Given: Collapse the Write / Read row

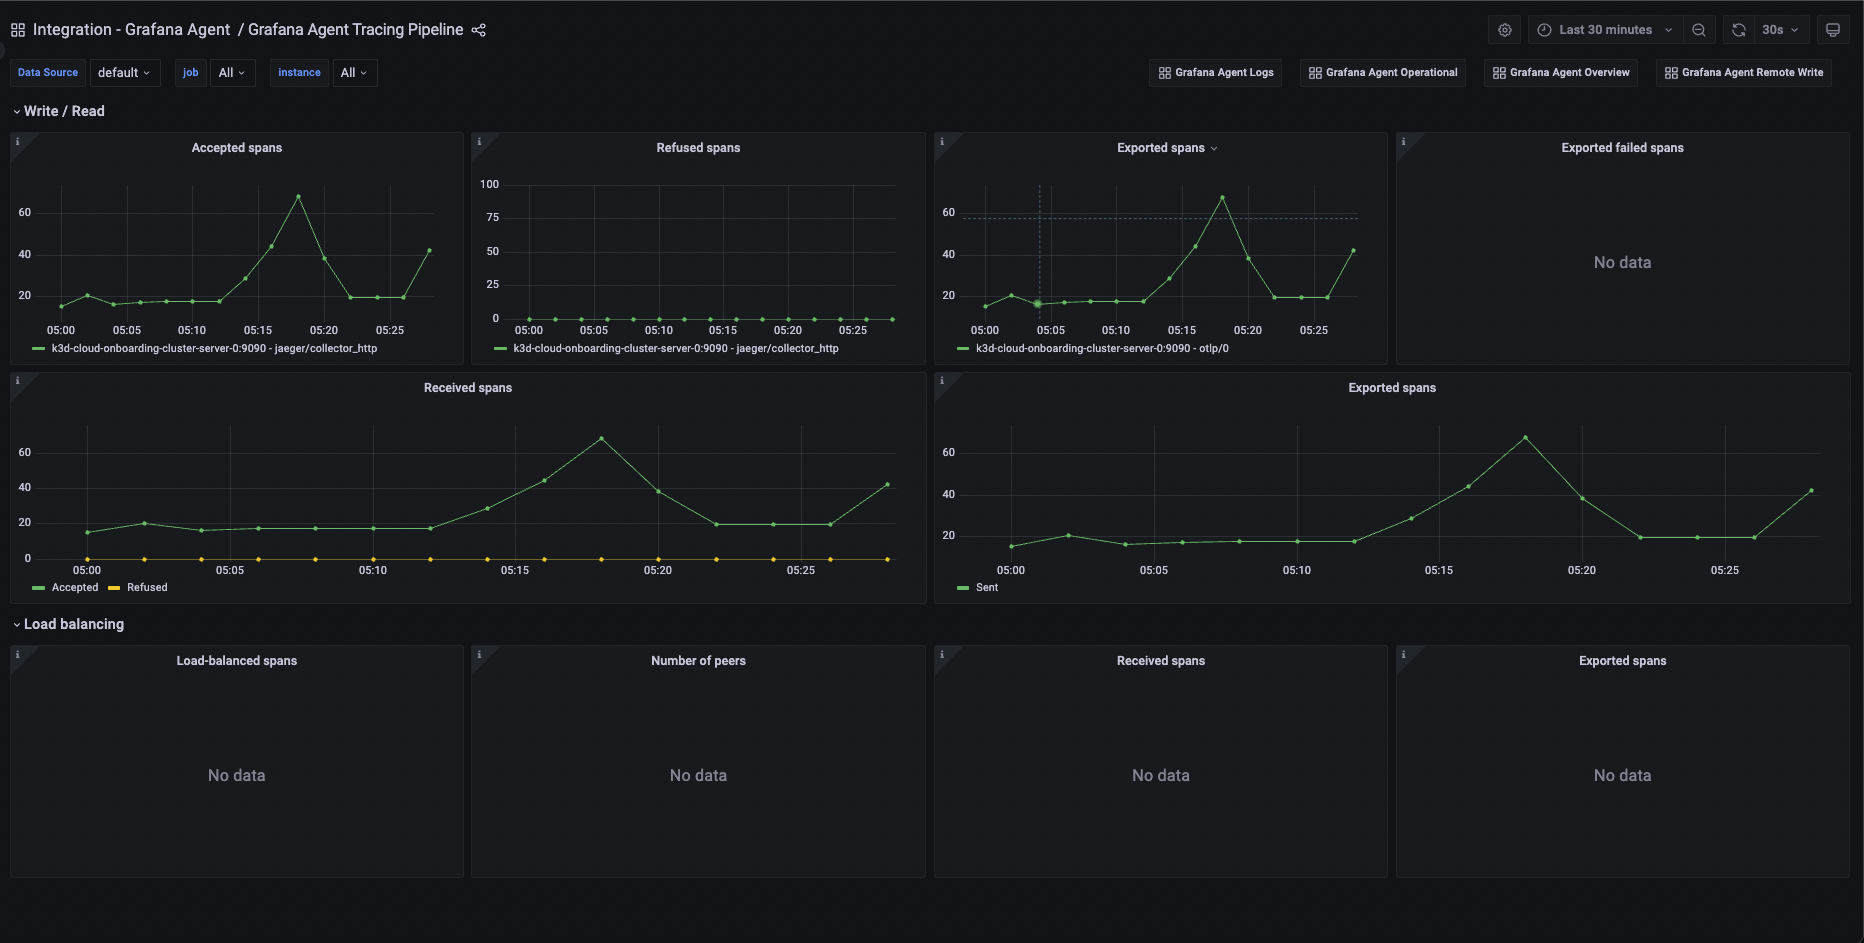Looking at the screenshot, I should pyautogui.click(x=60, y=111).
